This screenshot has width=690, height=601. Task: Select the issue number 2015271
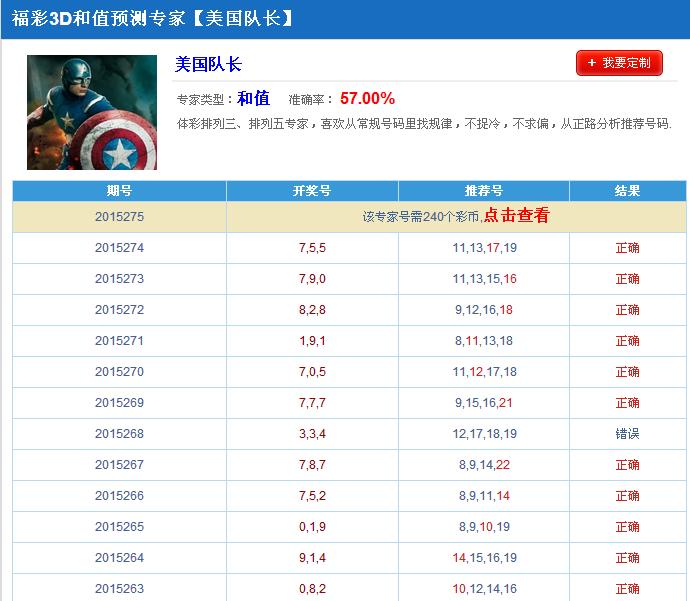pyautogui.click(x=119, y=341)
